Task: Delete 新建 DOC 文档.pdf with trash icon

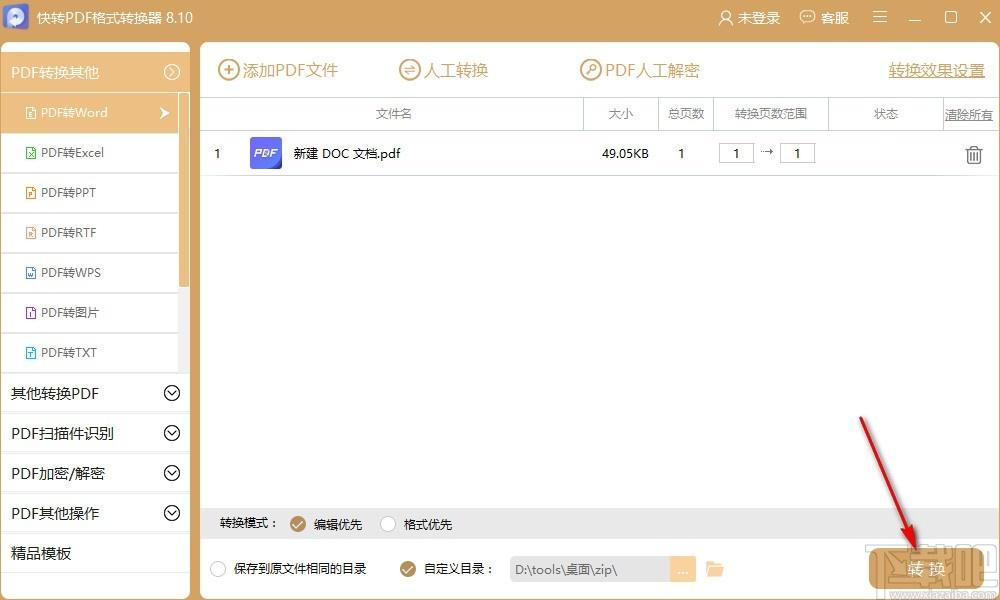Action: click(973, 154)
